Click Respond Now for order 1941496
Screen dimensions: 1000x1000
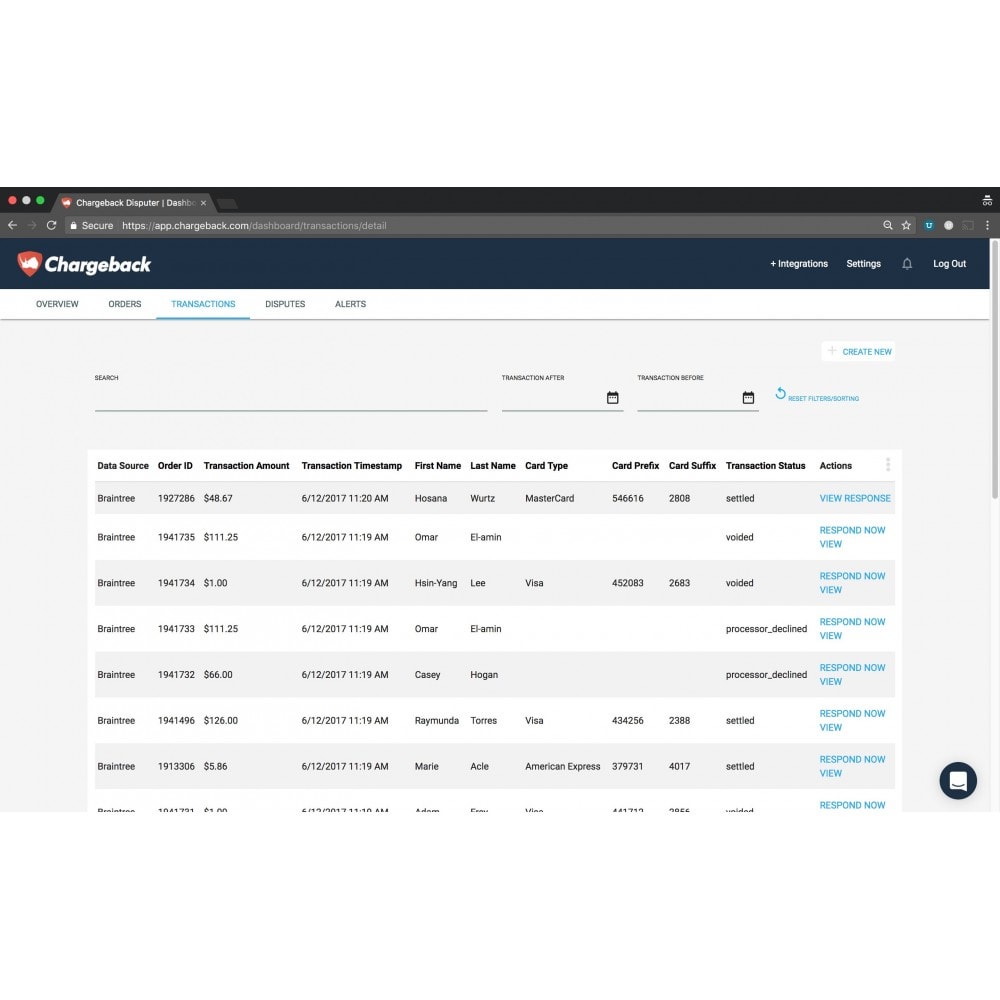[851, 714]
